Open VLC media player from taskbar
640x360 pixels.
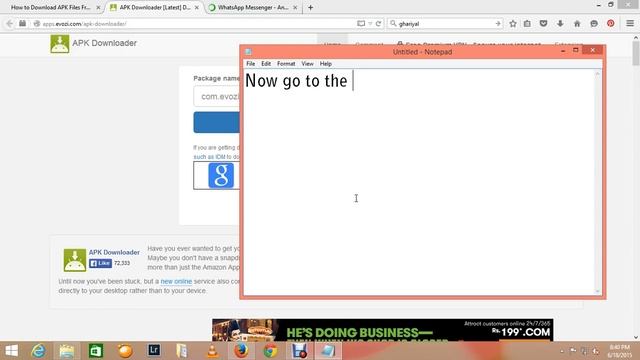[x=213, y=351]
